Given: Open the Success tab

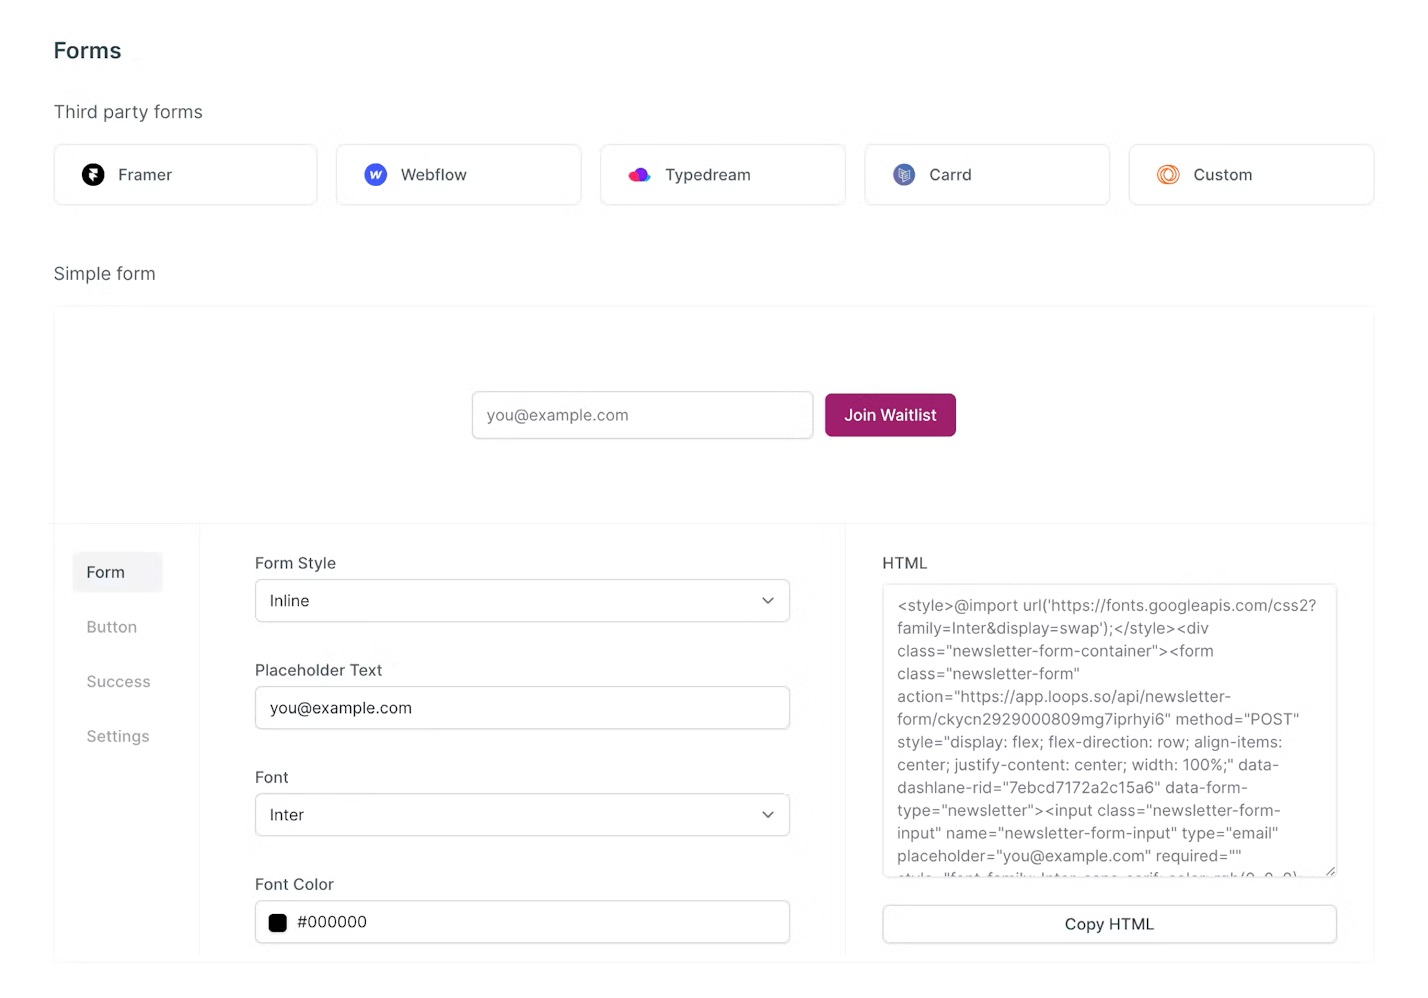Looking at the screenshot, I should [x=118, y=682].
